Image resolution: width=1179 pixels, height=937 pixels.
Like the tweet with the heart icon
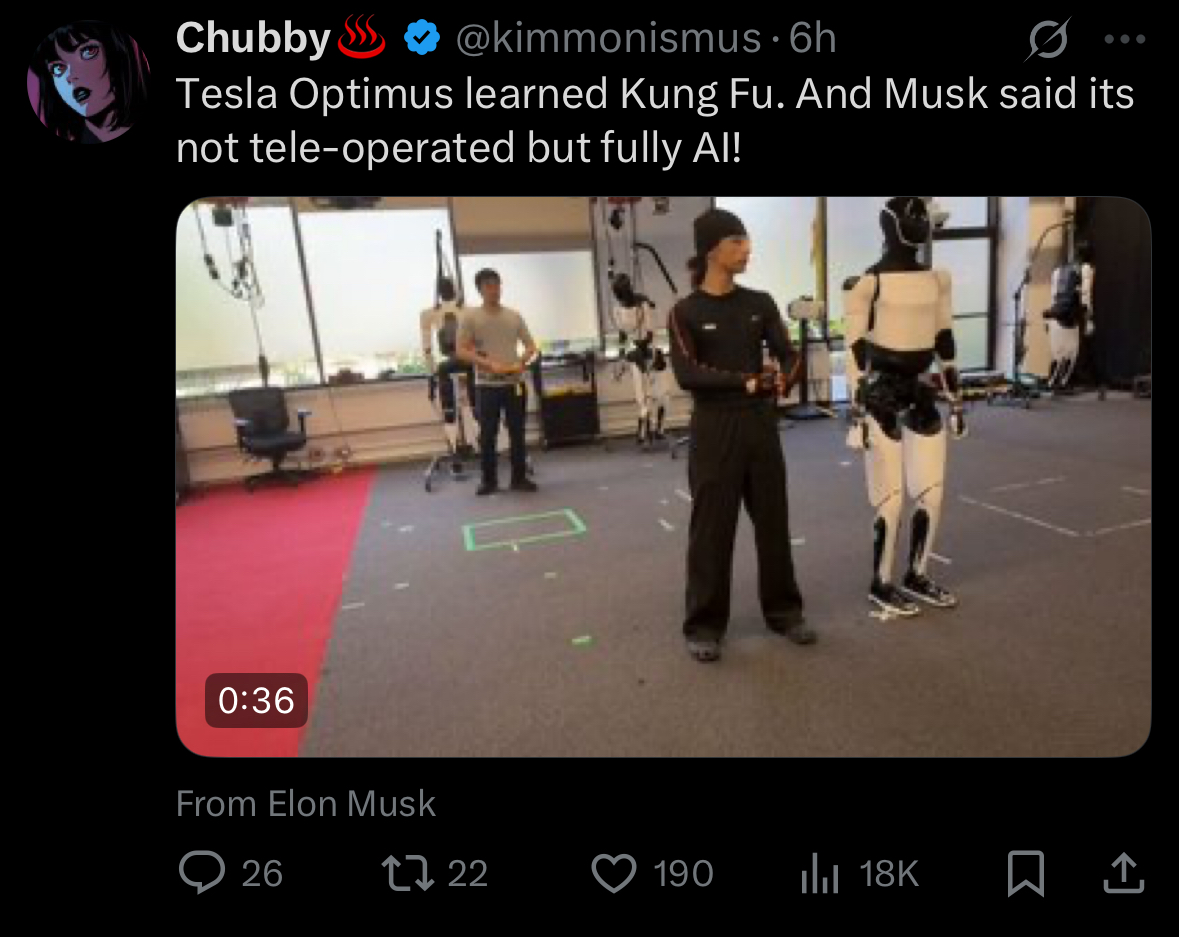pos(614,873)
